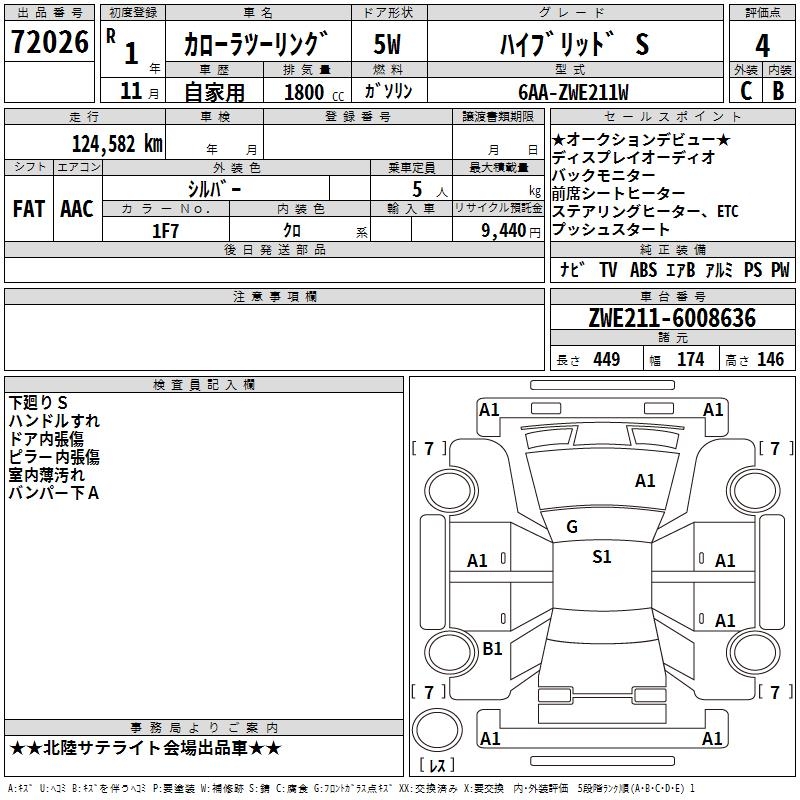Viewport: 800px width, 800px height.
Task: Select the inspector note 下廻りS
Action: [x=38, y=403]
